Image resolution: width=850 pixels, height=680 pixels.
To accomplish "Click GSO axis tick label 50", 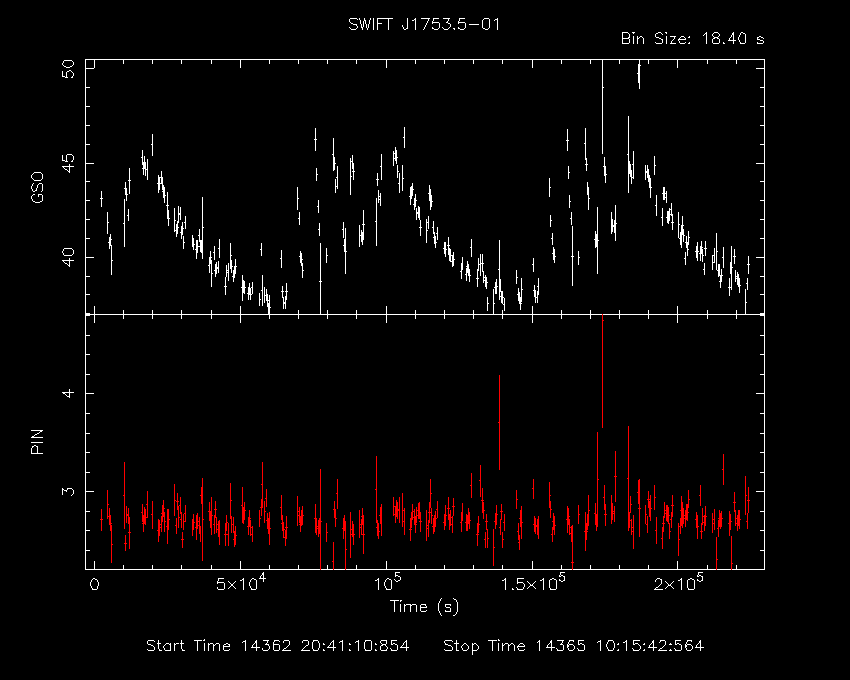I will click(x=68, y=69).
